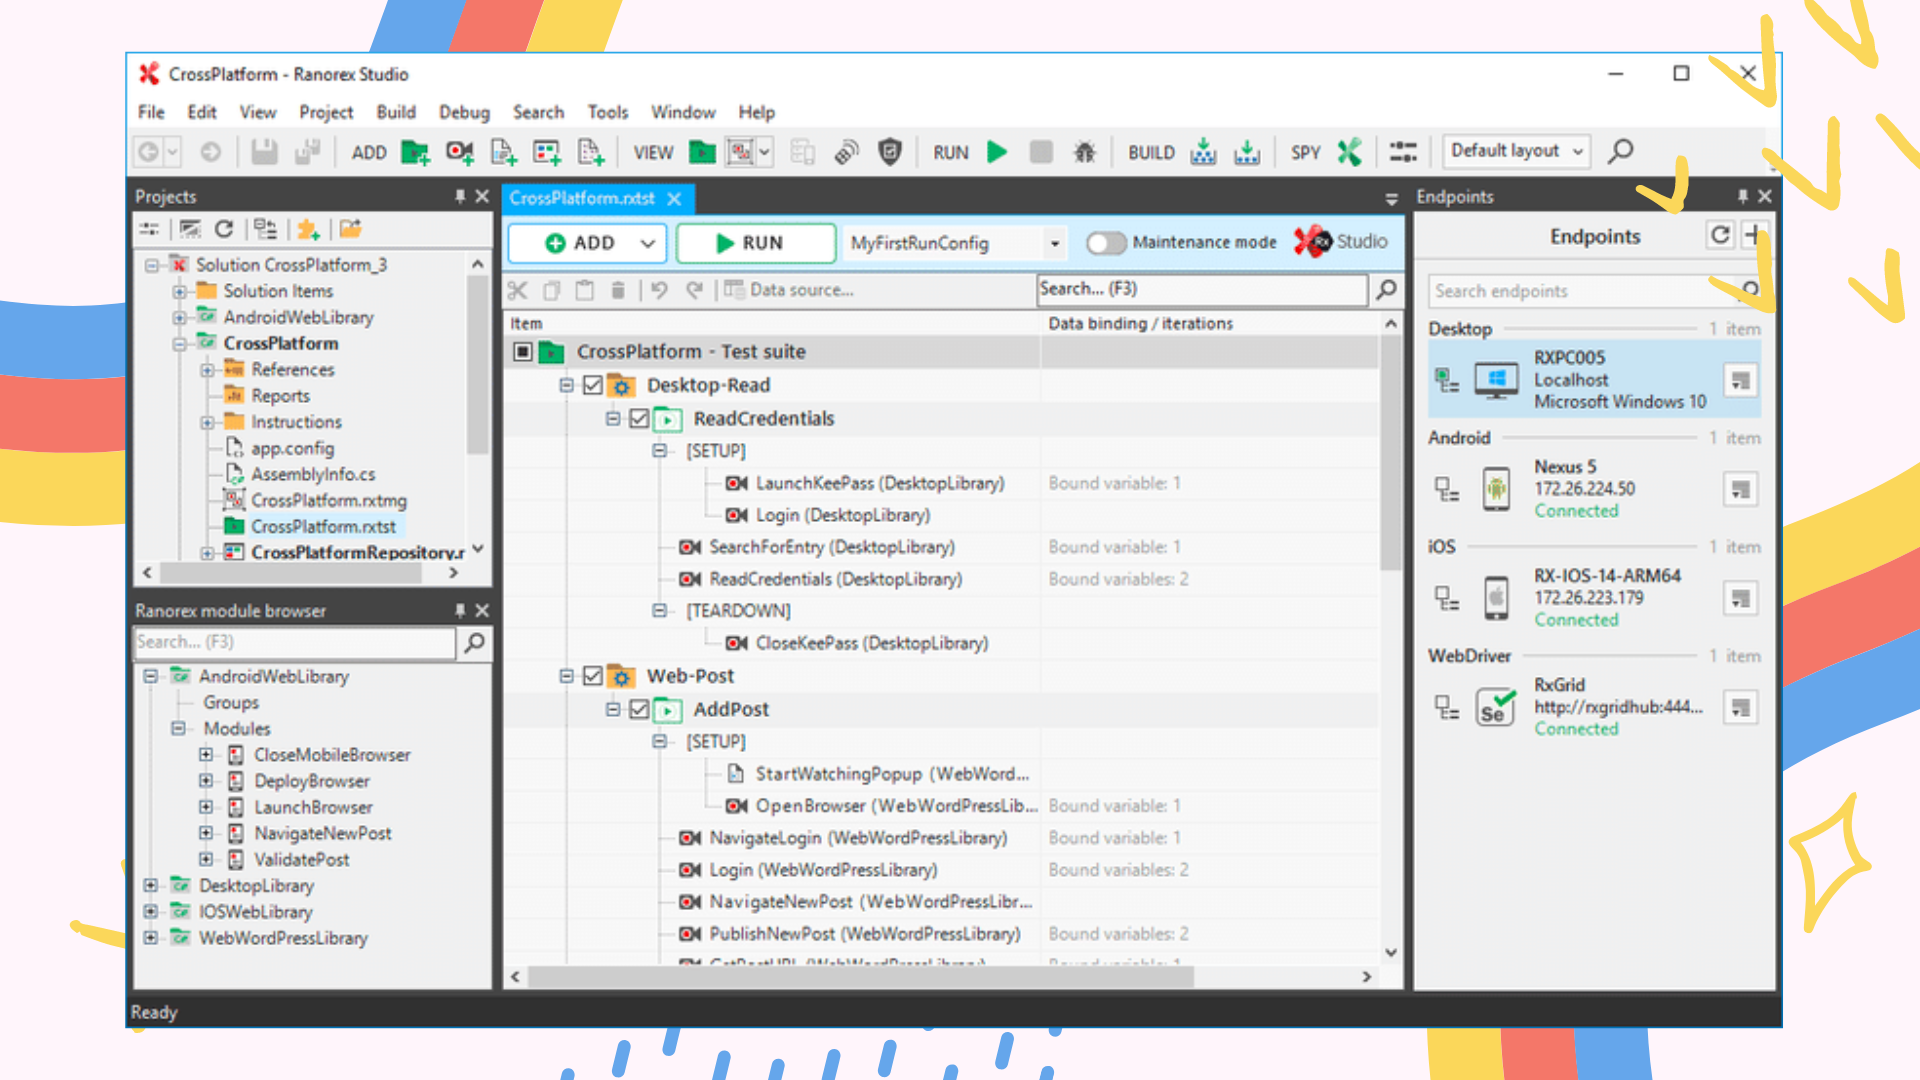Screen dimensions: 1920x1080
Task: Click Add test suite folder icon
Action: click(415, 152)
